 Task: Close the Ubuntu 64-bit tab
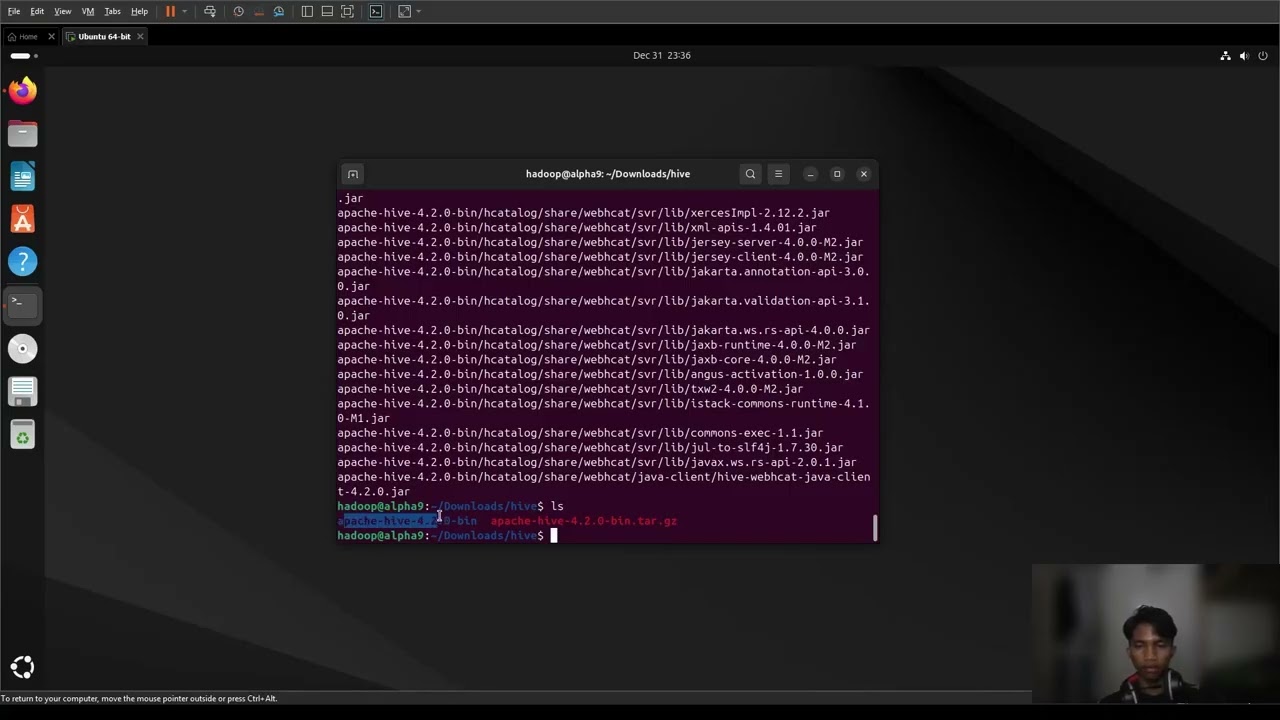(x=140, y=37)
